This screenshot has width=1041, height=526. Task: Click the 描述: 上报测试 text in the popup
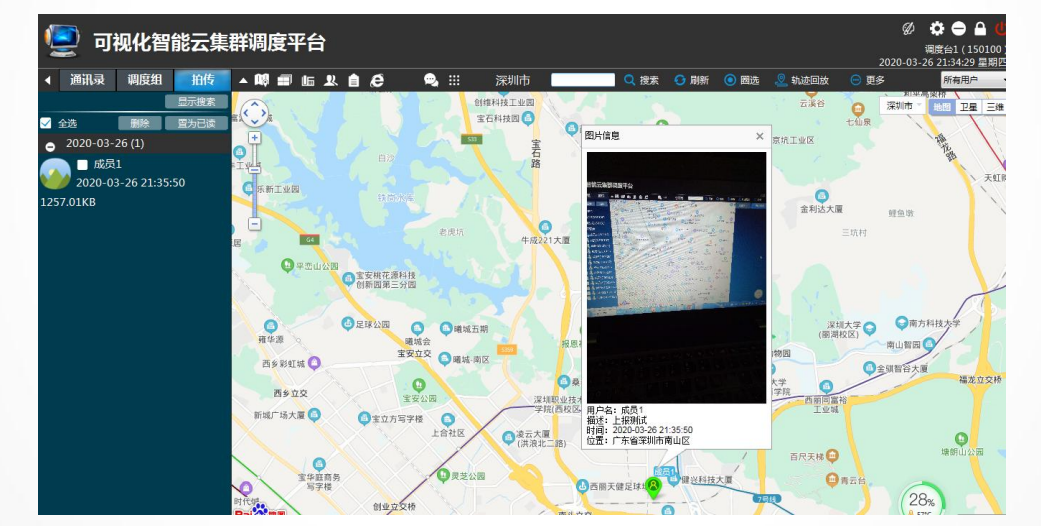(x=617, y=420)
